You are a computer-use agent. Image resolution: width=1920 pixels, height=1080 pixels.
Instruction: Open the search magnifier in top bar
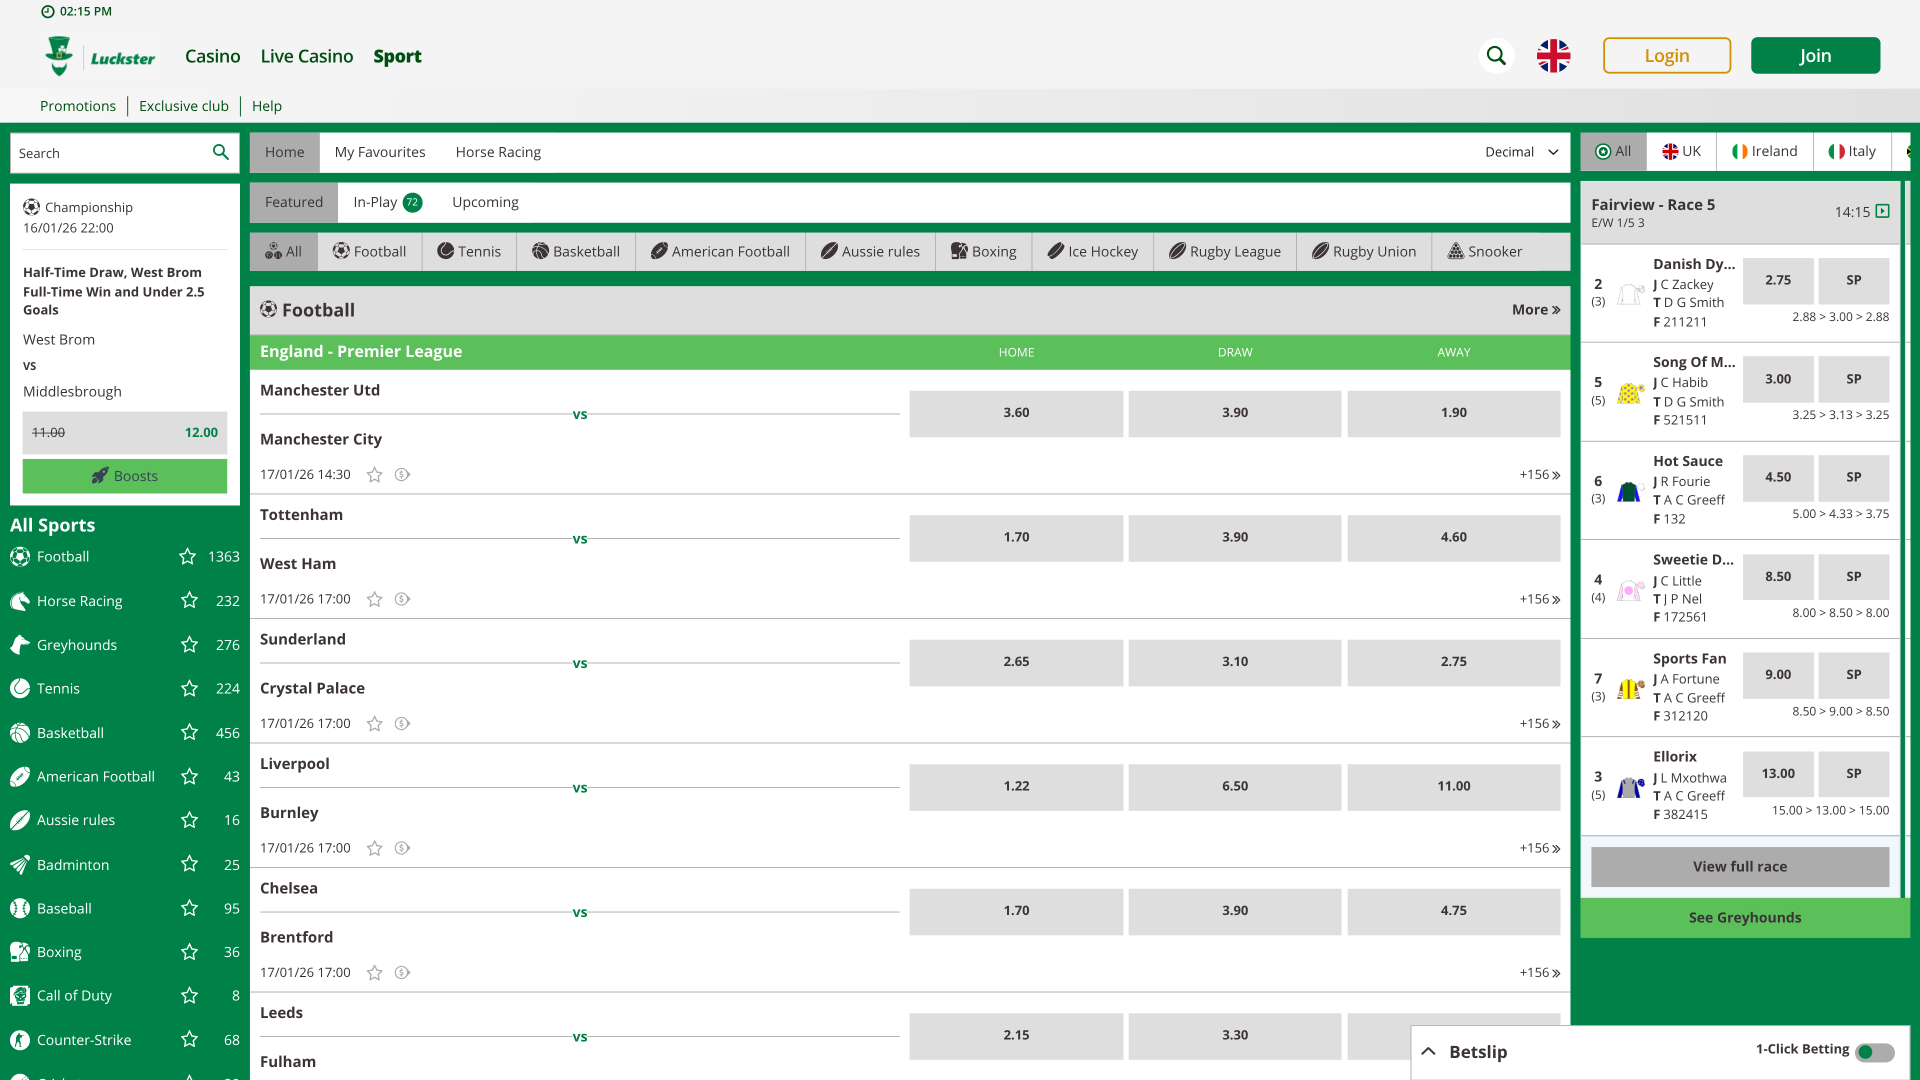(x=1496, y=55)
